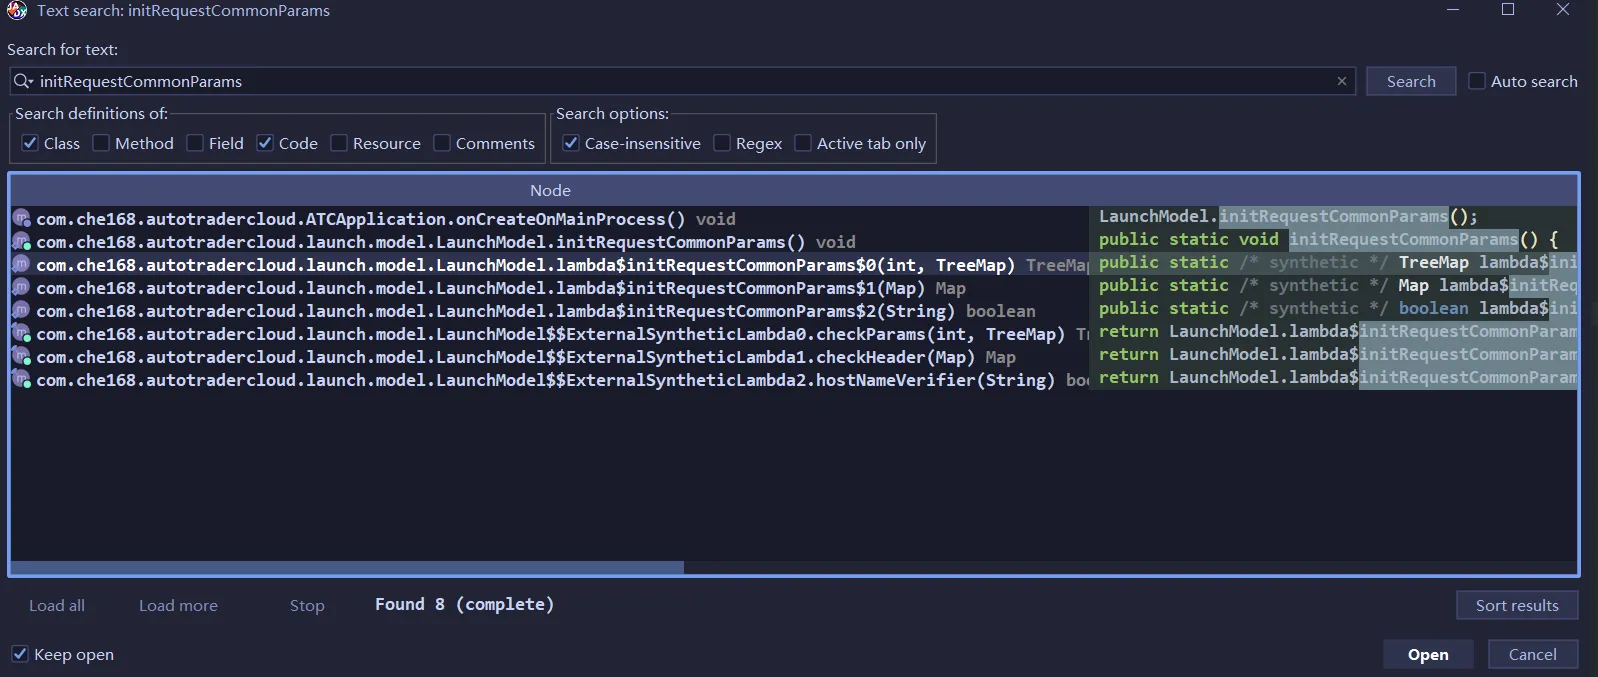Click the Stop button

tap(307, 605)
